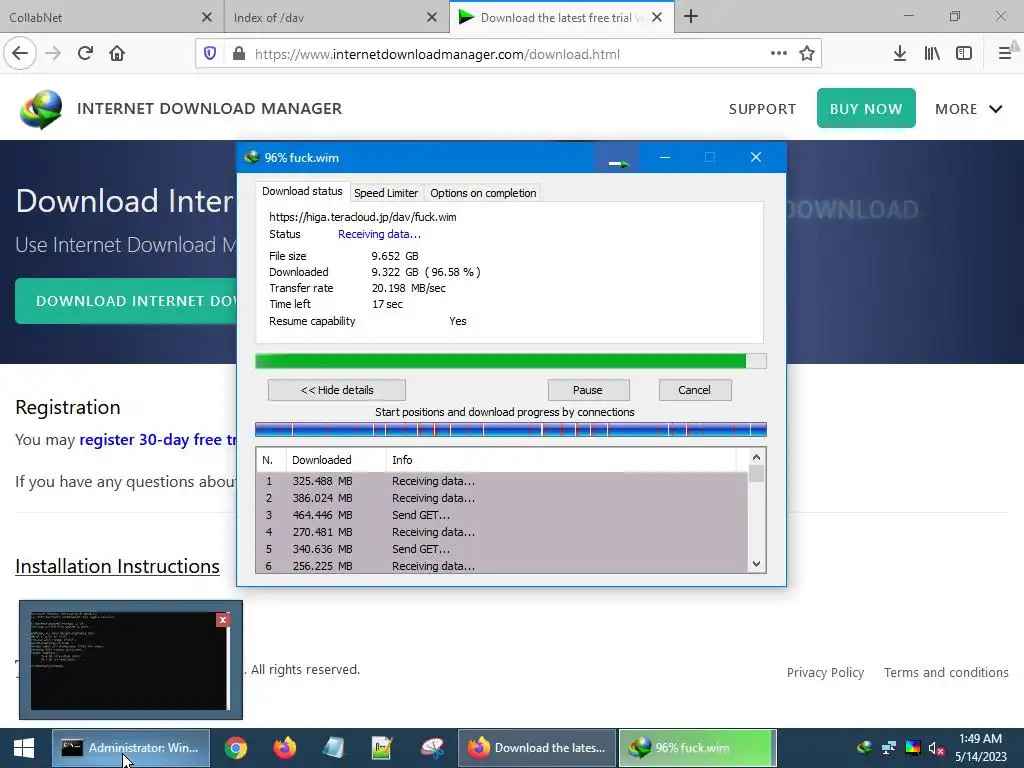Open Firefox pinned taskbar icon
This screenshot has width=1024, height=768.
point(285,748)
